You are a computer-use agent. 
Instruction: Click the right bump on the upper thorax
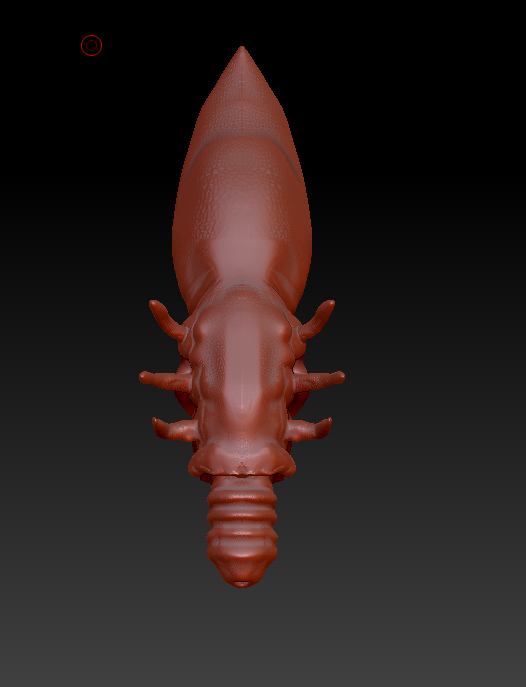pos(285,330)
